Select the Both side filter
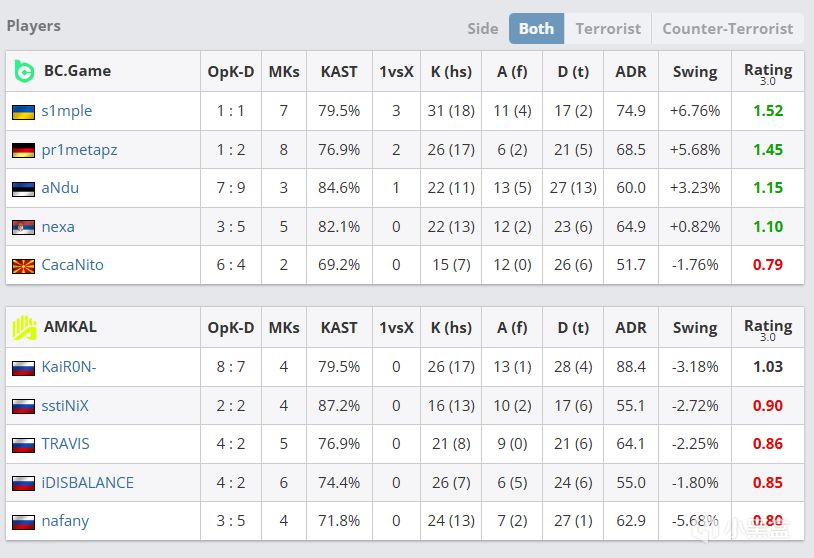The height and width of the screenshot is (558, 814). pos(536,28)
